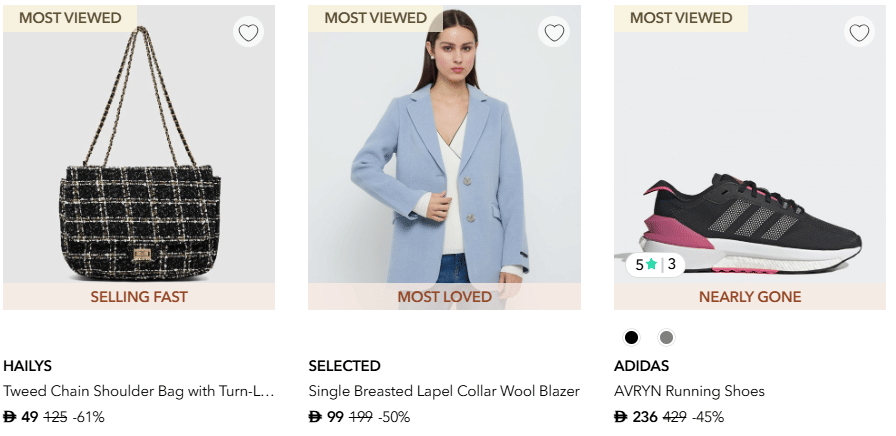Screen dimensions: 896x436
Task: Click the heart icon on the Adidas running shoes
Action: 859,33
